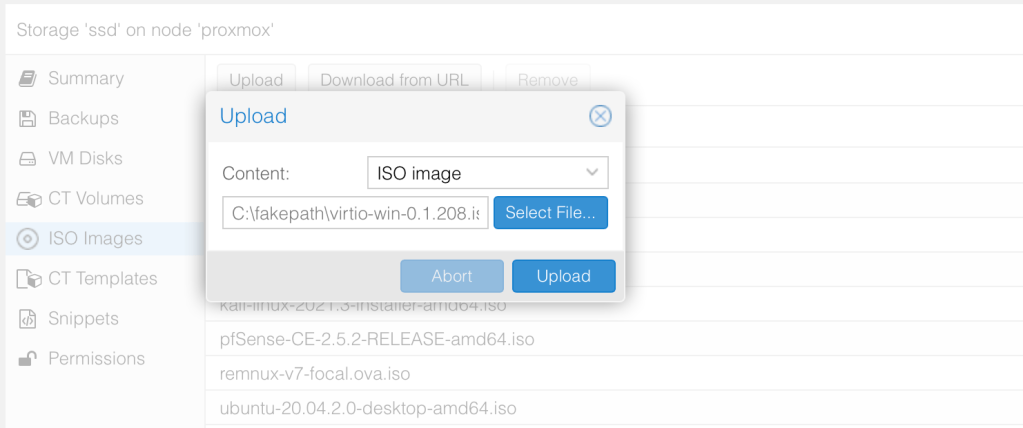The width and height of the screenshot is (1023, 428).
Task: Click the Abort button
Action: (451, 276)
